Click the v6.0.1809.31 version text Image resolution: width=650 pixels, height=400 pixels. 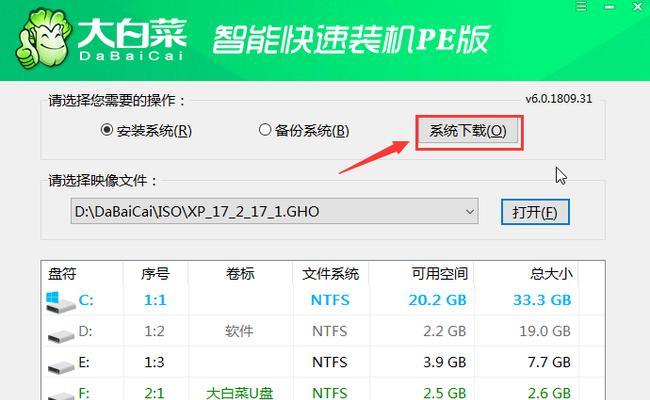coord(559,99)
